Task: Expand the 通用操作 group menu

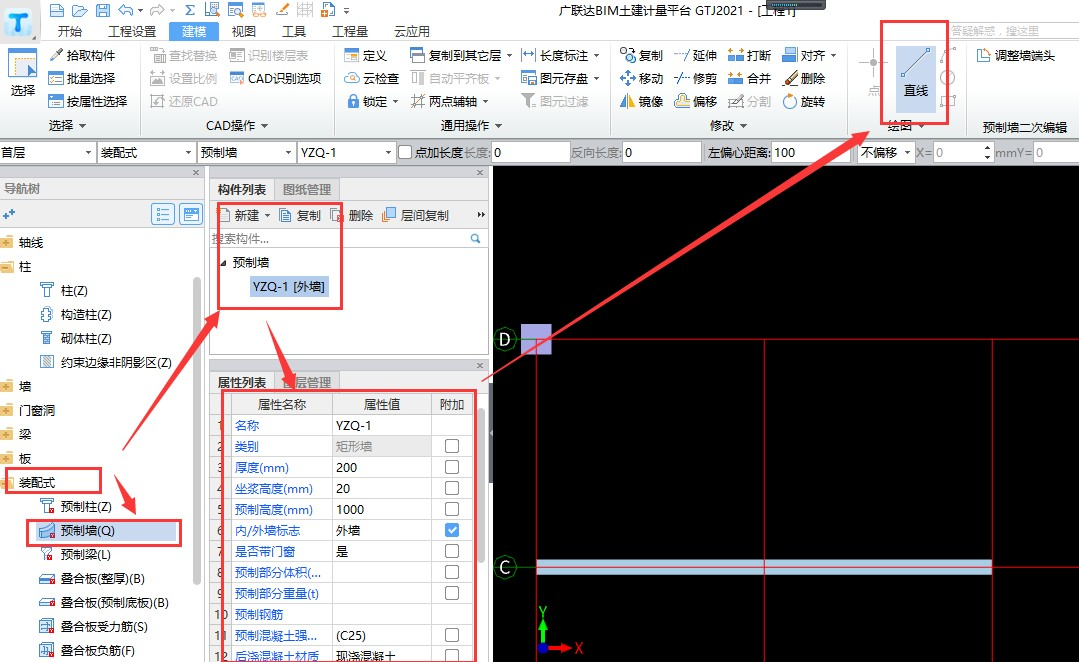Action: pos(471,125)
